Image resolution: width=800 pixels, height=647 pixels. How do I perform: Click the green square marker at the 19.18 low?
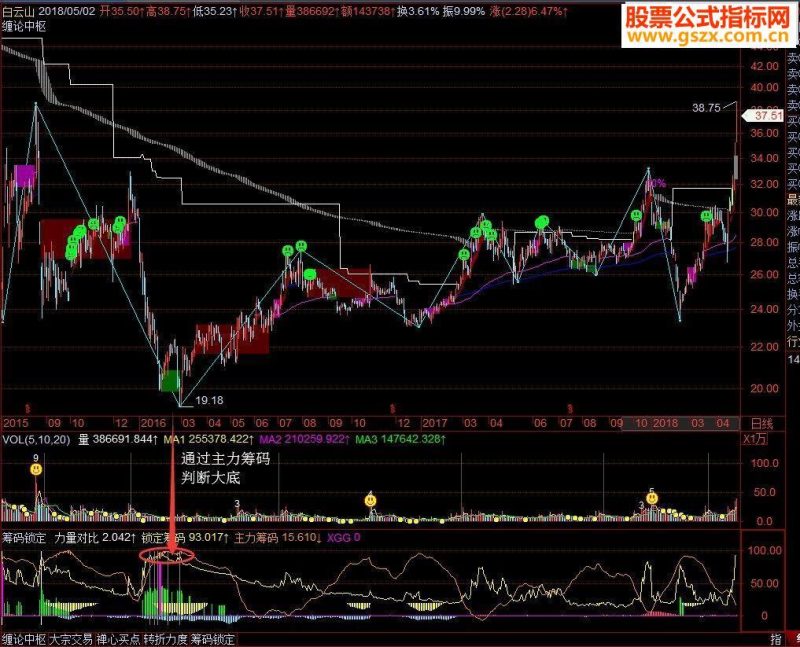pyautogui.click(x=170, y=381)
